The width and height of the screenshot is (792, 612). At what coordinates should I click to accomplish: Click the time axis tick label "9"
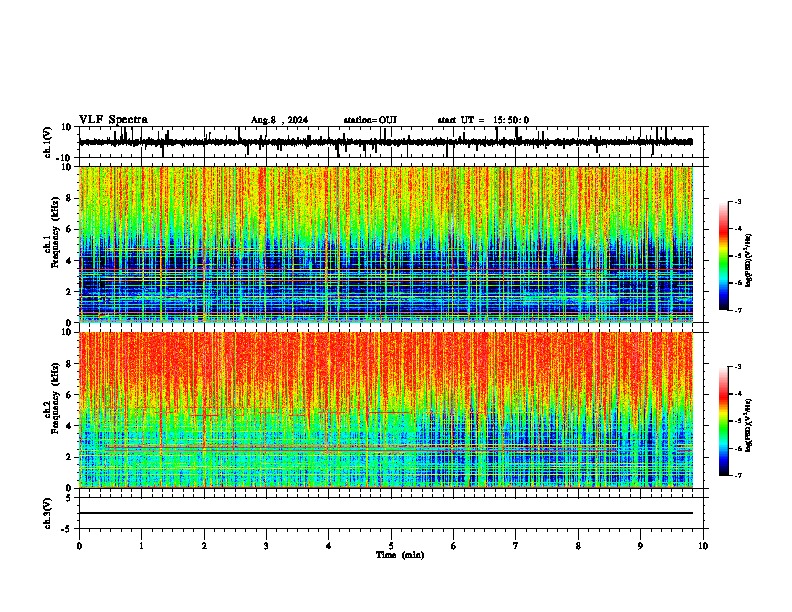click(x=640, y=546)
